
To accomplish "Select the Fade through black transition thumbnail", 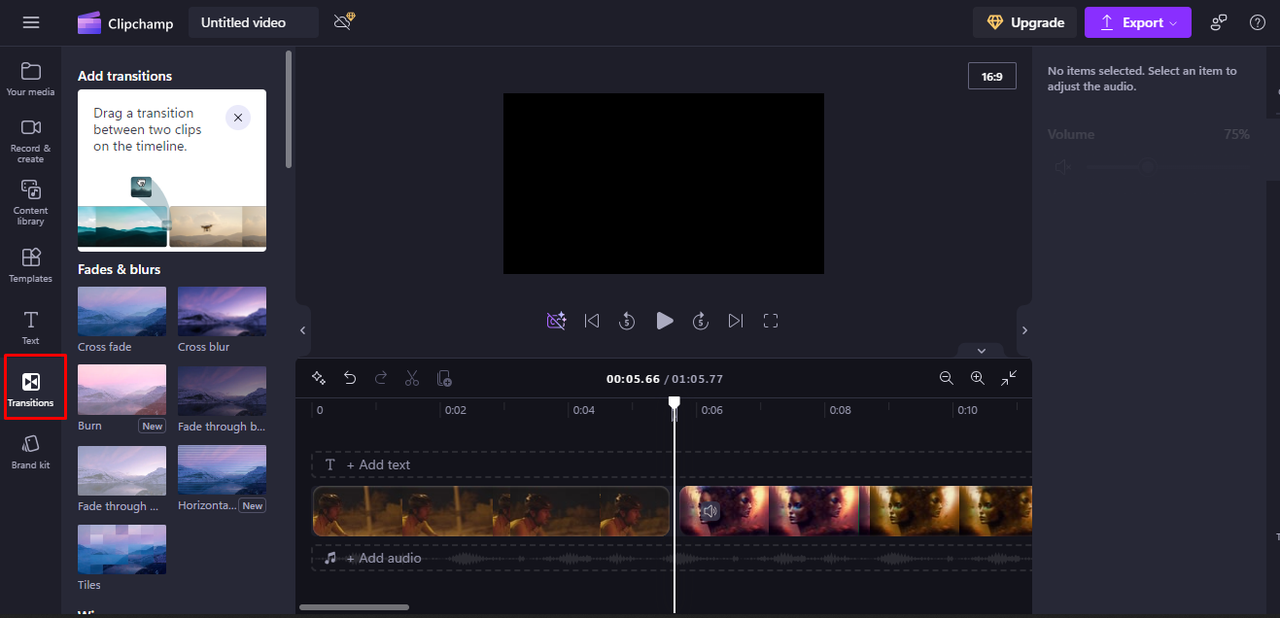I will pos(222,390).
